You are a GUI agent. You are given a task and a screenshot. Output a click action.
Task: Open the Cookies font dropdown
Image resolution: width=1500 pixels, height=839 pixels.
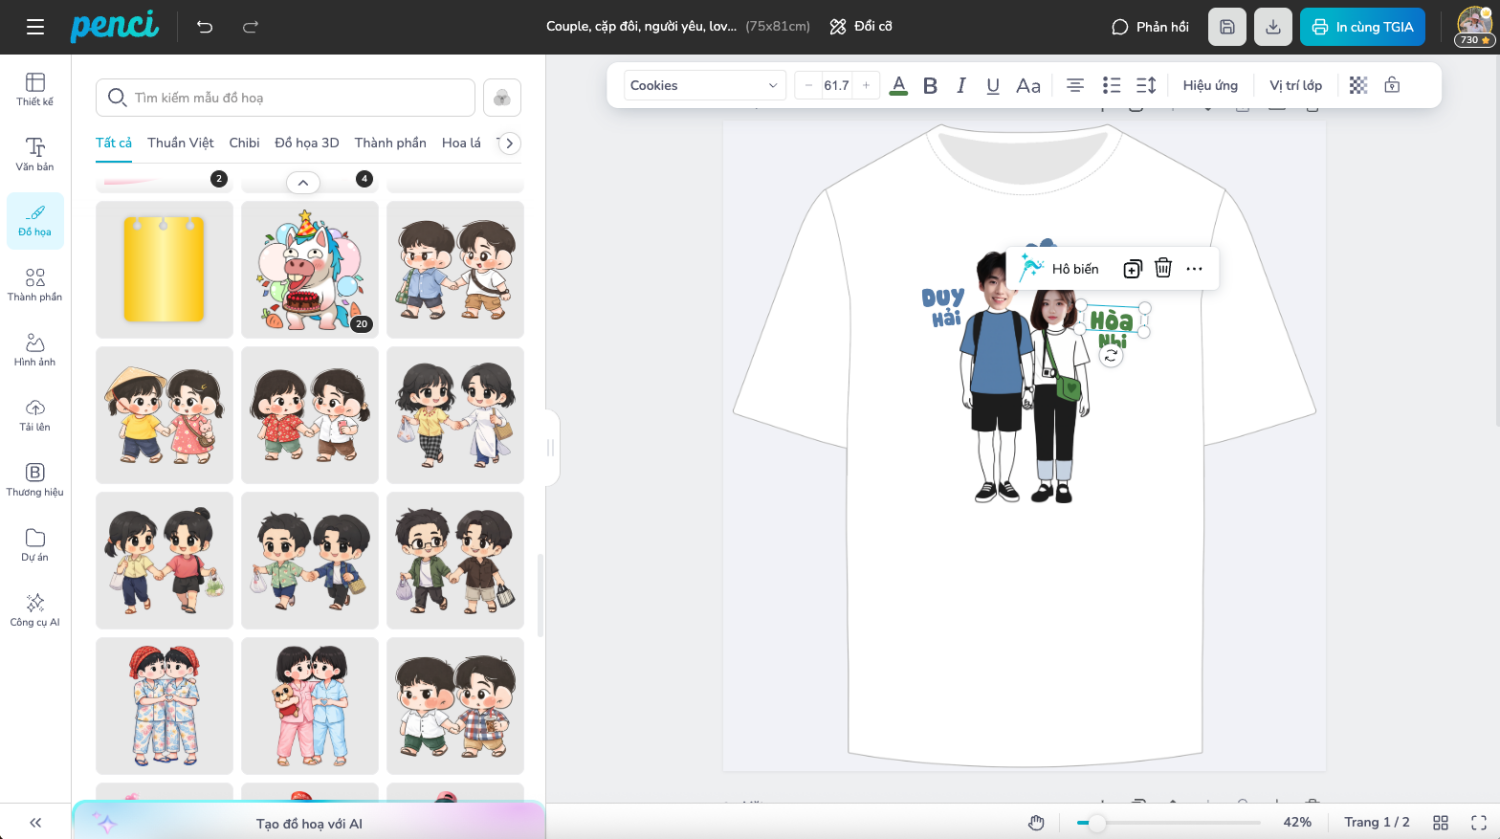click(703, 86)
